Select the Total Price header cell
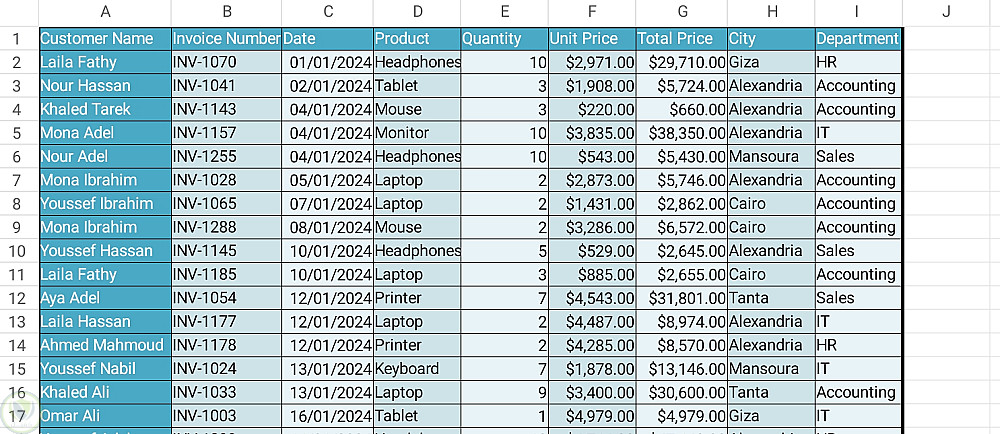This screenshot has height=434, width=1000. [681, 39]
